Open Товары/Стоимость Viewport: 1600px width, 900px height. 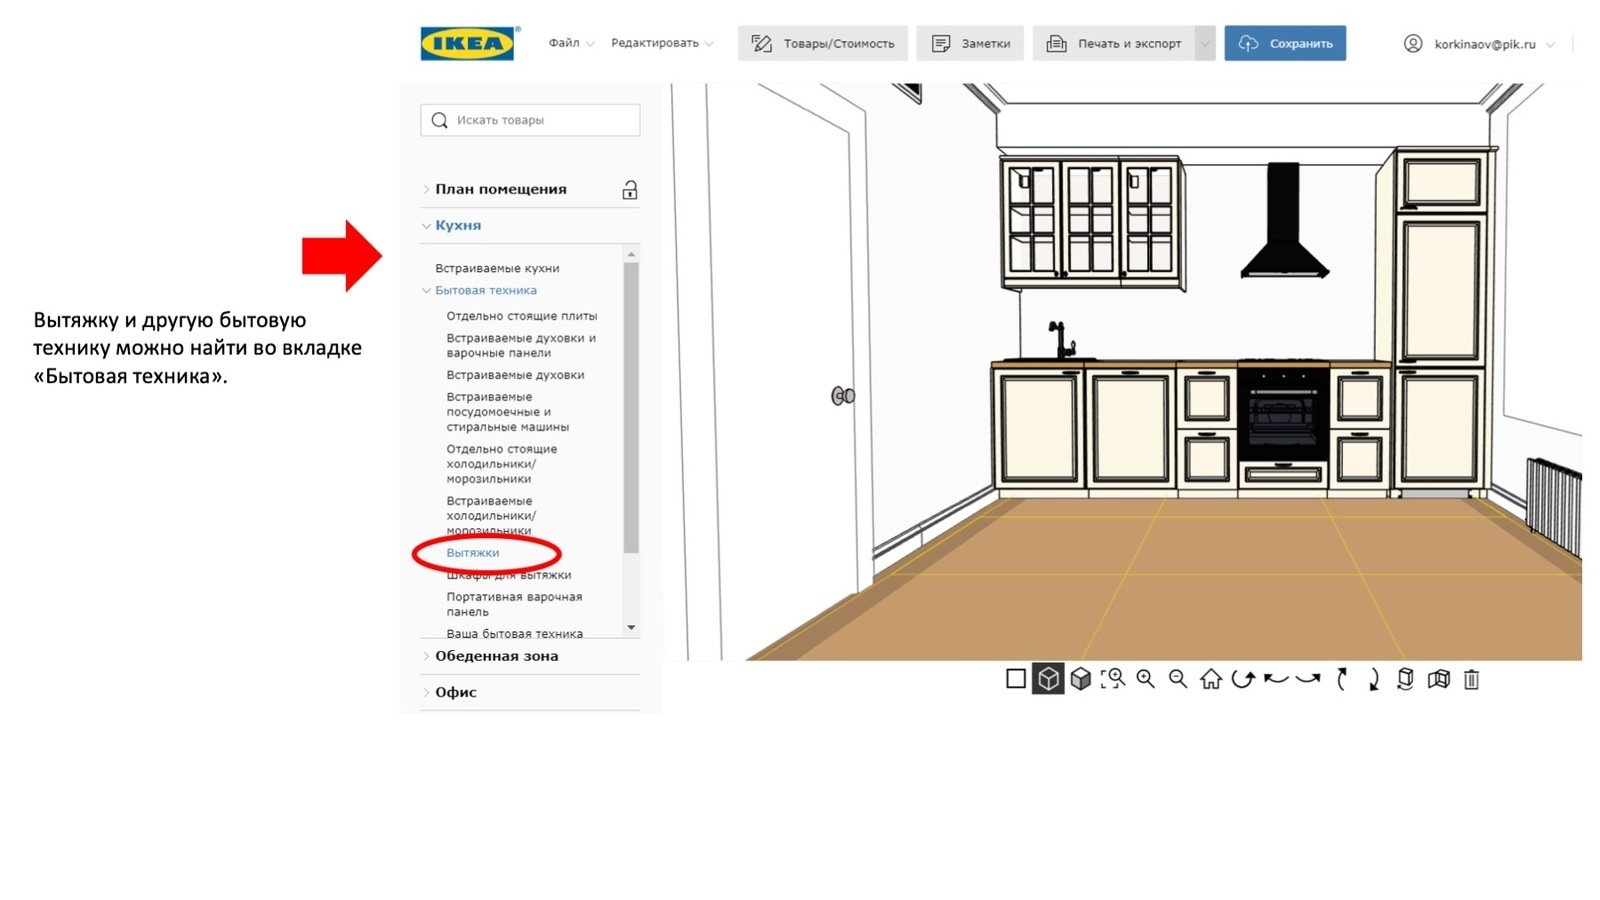(823, 44)
